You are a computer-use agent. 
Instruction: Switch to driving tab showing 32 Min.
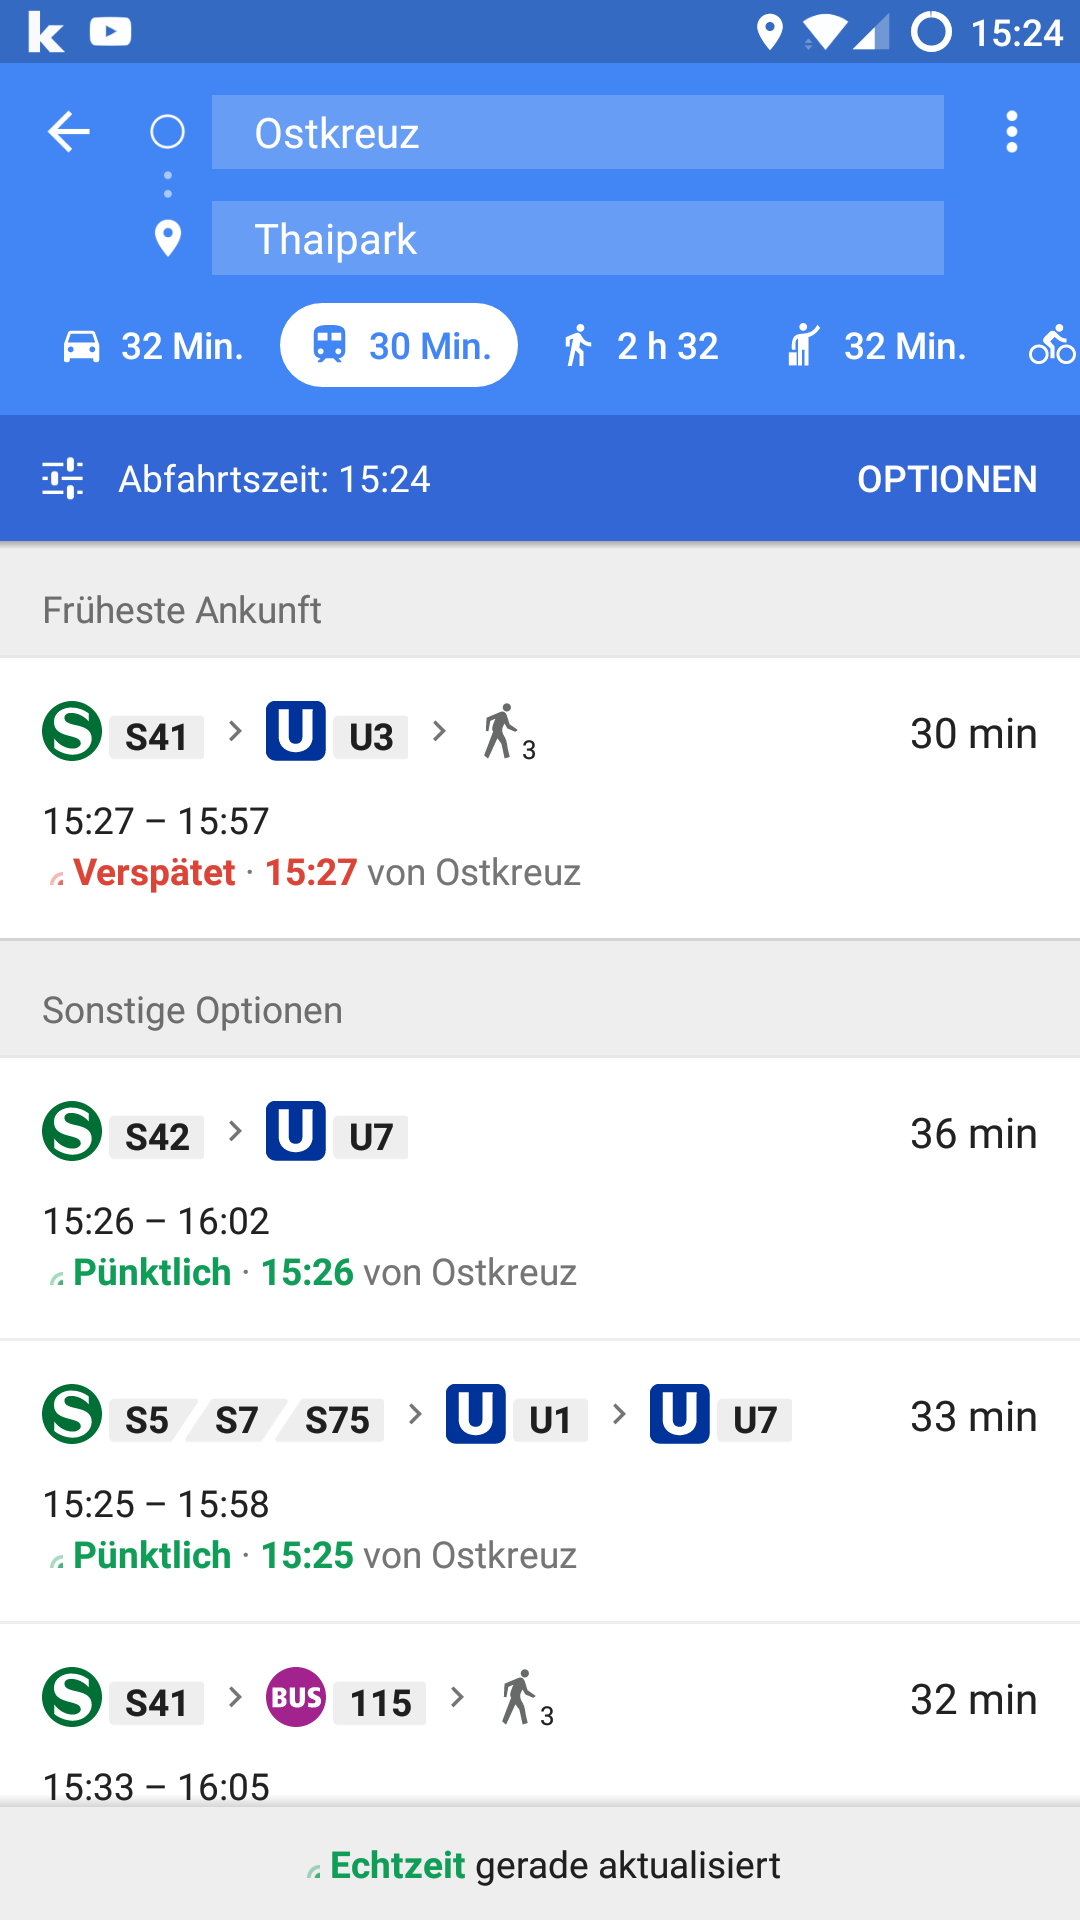click(x=154, y=346)
